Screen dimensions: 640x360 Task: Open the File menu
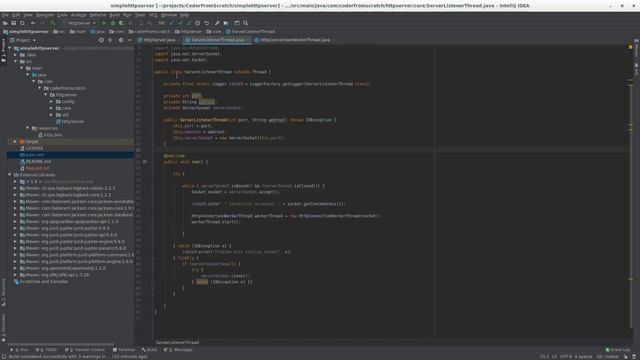pyautogui.click(x=5, y=15)
